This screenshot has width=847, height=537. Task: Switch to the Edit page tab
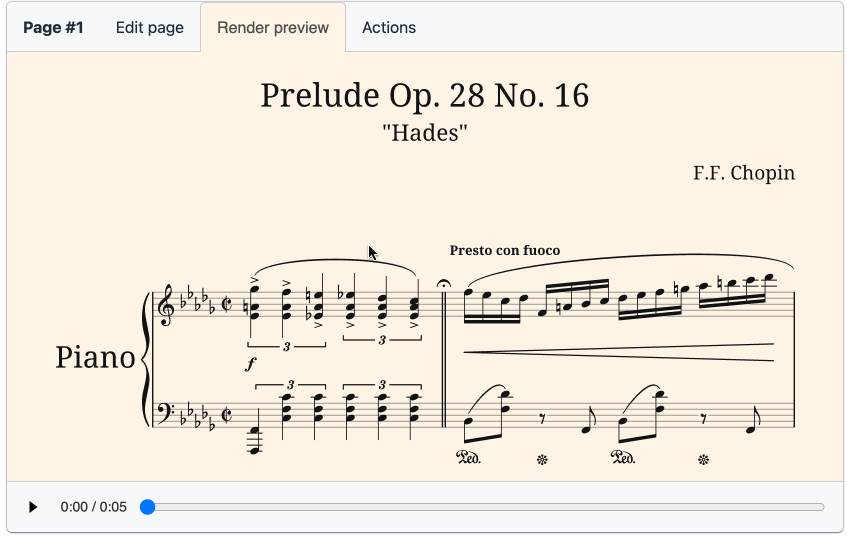150,28
